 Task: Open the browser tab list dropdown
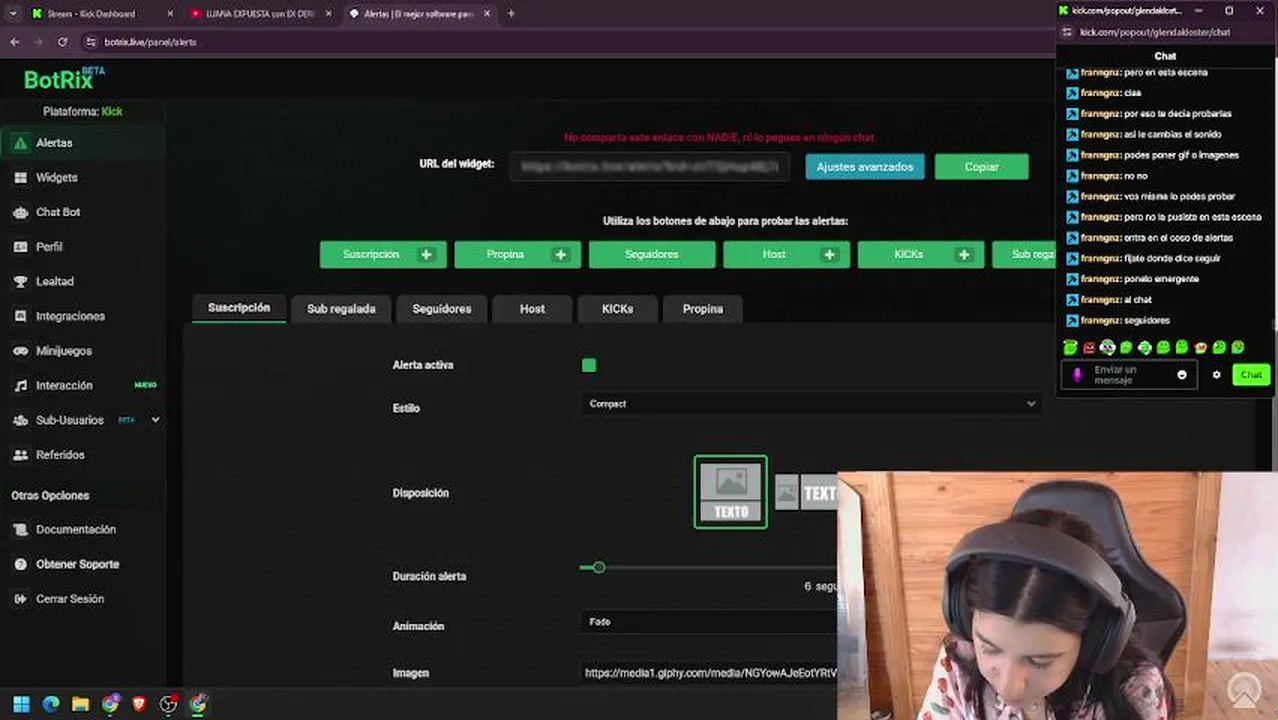(x=12, y=13)
